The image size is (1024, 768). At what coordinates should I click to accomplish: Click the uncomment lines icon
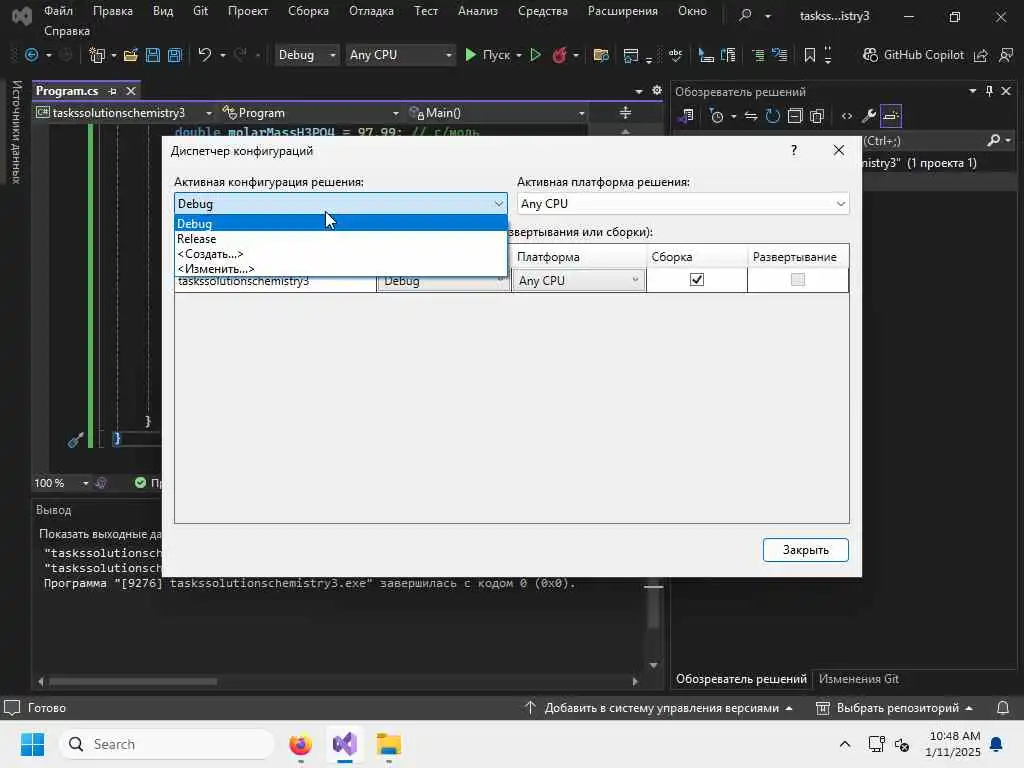tap(780, 55)
